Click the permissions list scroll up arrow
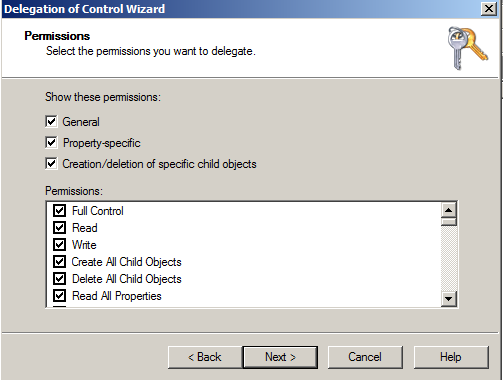The width and height of the screenshot is (503, 380). 449,210
